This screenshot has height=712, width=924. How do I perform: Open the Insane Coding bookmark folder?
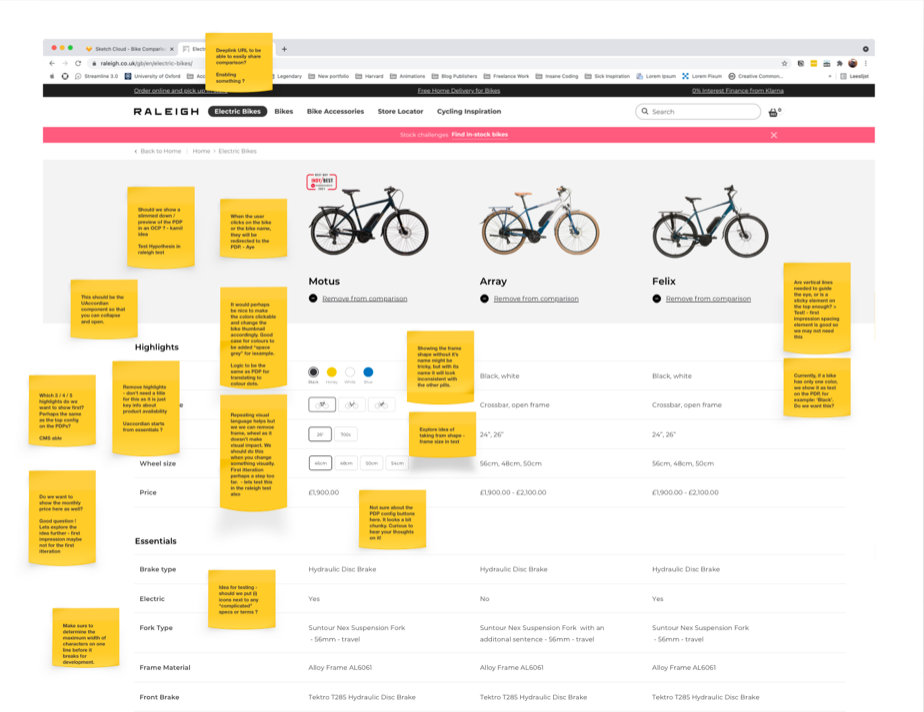click(x=557, y=76)
